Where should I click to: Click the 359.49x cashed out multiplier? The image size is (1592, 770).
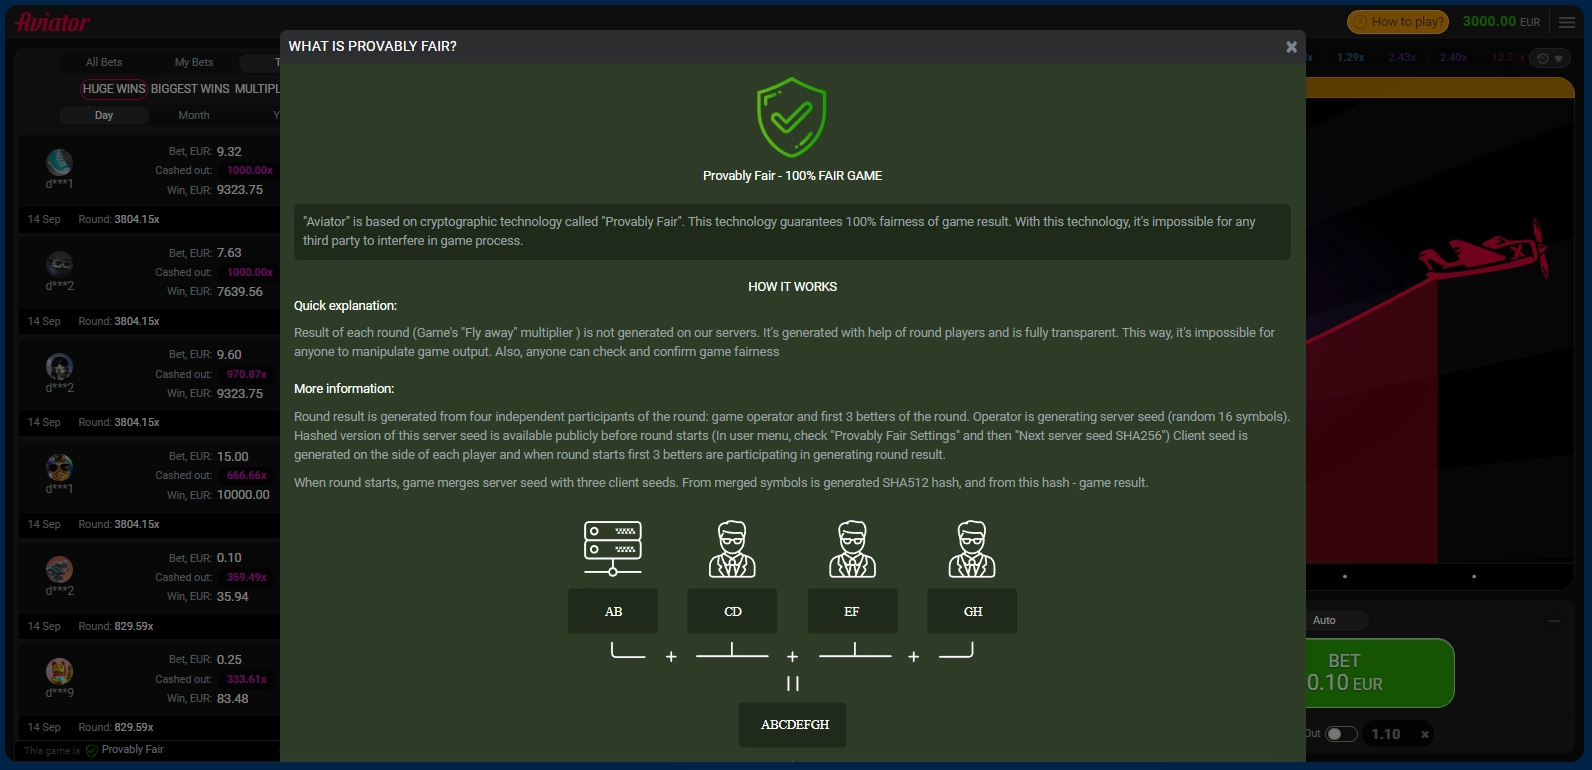[247, 577]
